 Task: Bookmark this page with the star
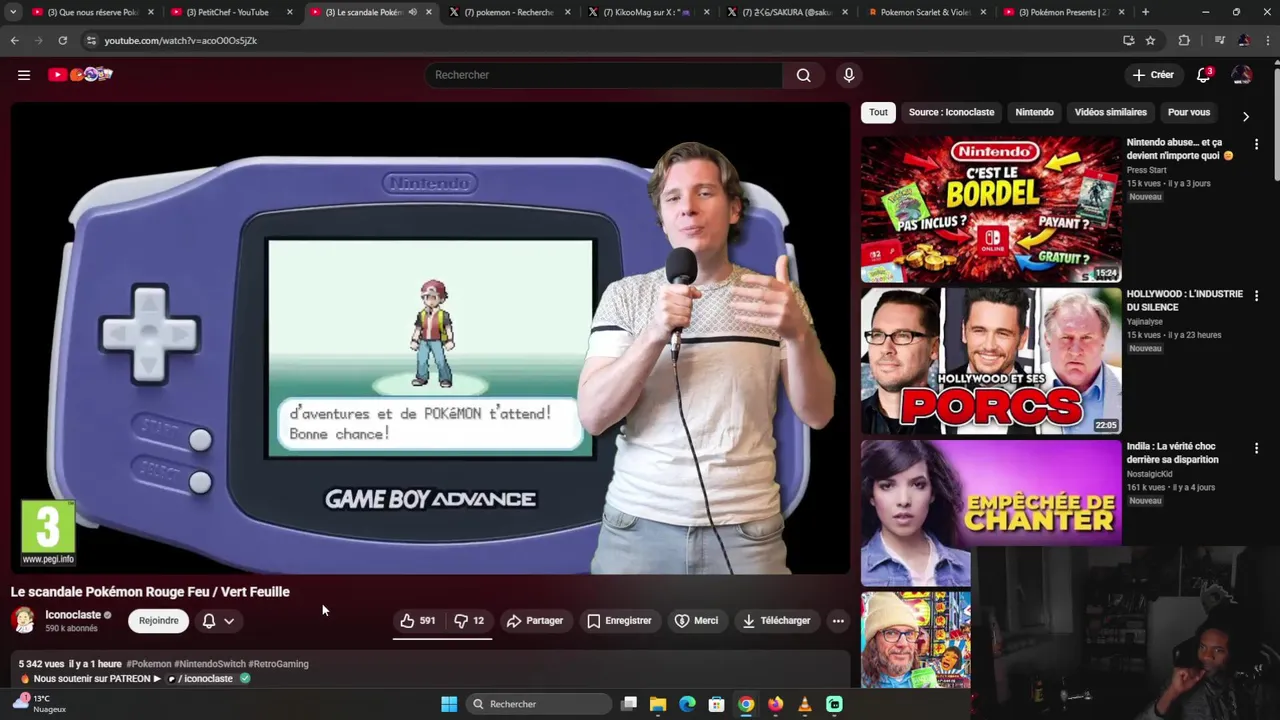click(1150, 40)
